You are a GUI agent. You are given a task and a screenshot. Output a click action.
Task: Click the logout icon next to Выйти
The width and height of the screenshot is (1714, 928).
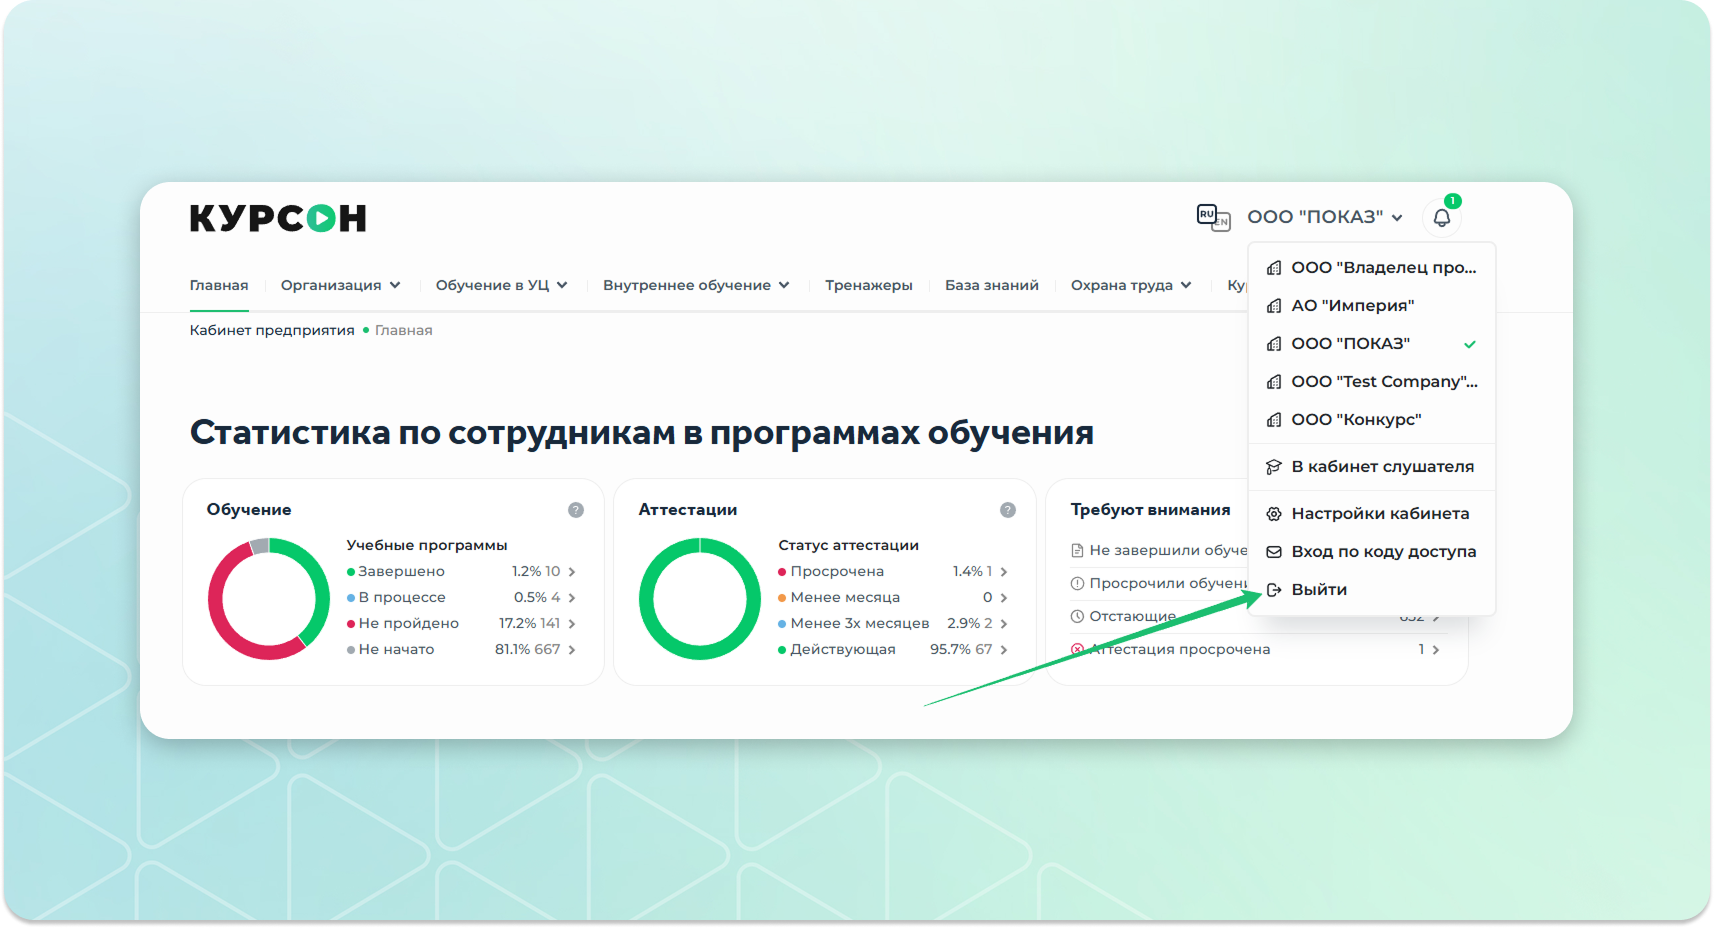(x=1274, y=590)
